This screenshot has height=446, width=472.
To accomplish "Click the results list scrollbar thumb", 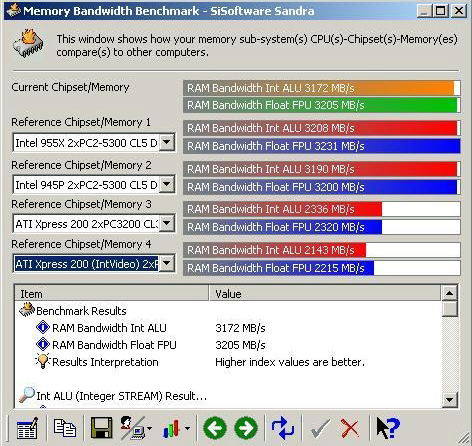I will tap(449, 309).
